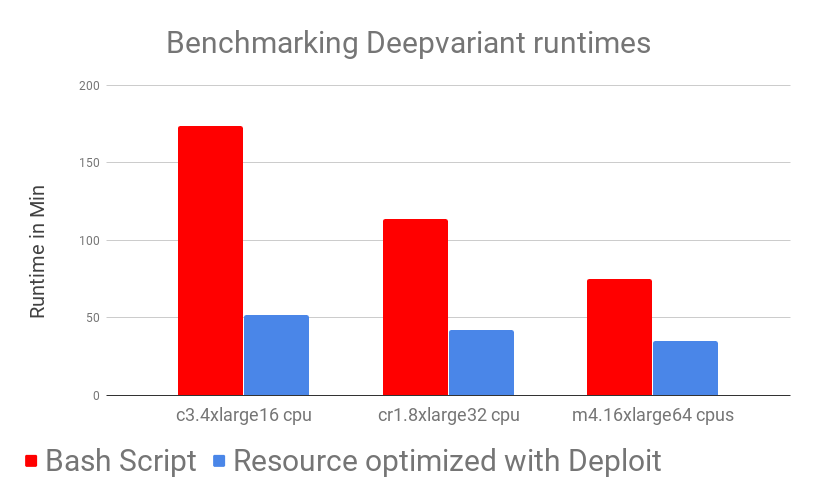Screen dimensions: 816x504
Task: Click the 200 y-axis tick label
Action: [89, 86]
